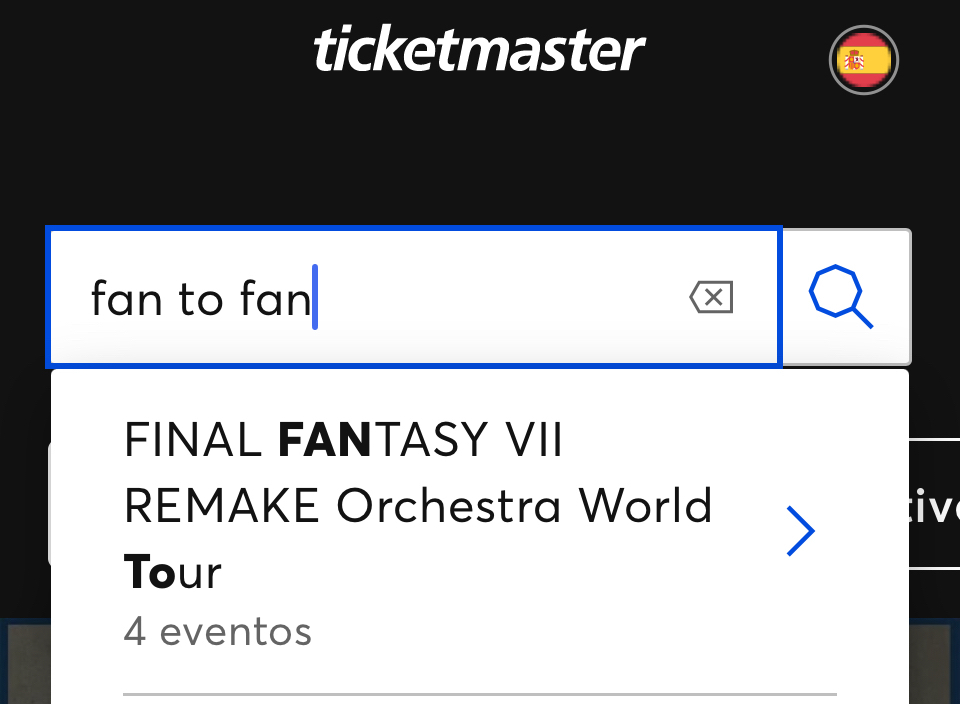
Task: Click the partially visible button at right edge
Action: point(934,504)
